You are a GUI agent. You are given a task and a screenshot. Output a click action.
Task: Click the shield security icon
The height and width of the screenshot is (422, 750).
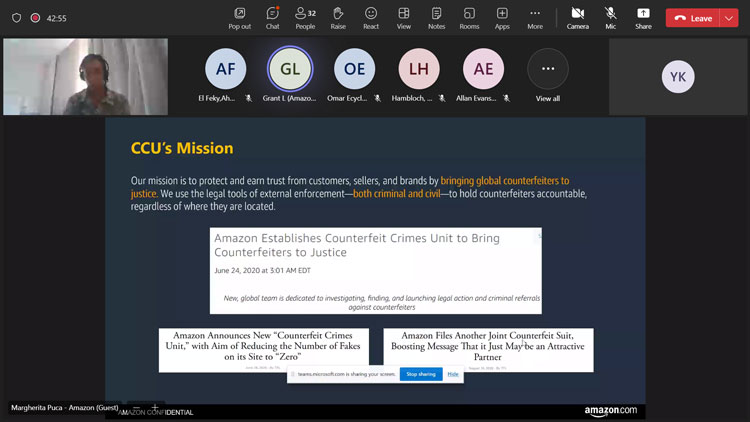(16, 18)
